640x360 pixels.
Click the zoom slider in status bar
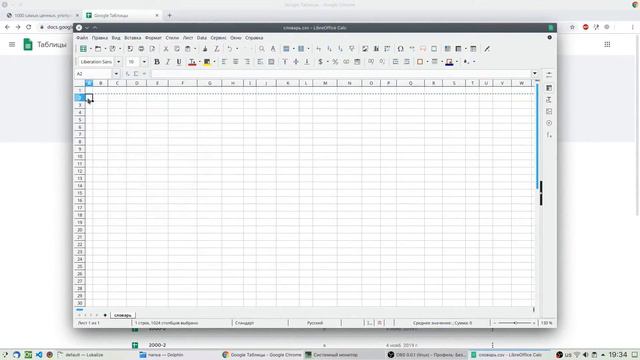click(x=514, y=323)
